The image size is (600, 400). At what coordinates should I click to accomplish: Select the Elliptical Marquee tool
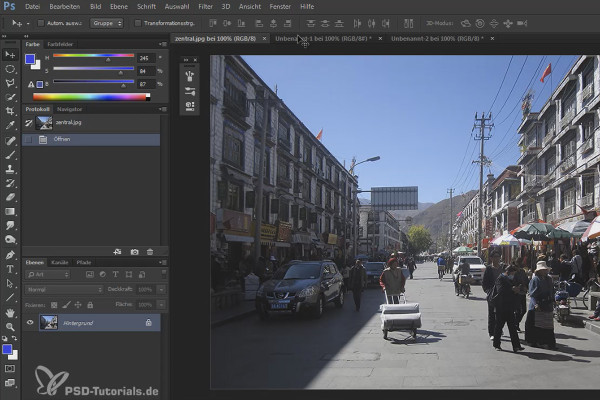click(10, 69)
